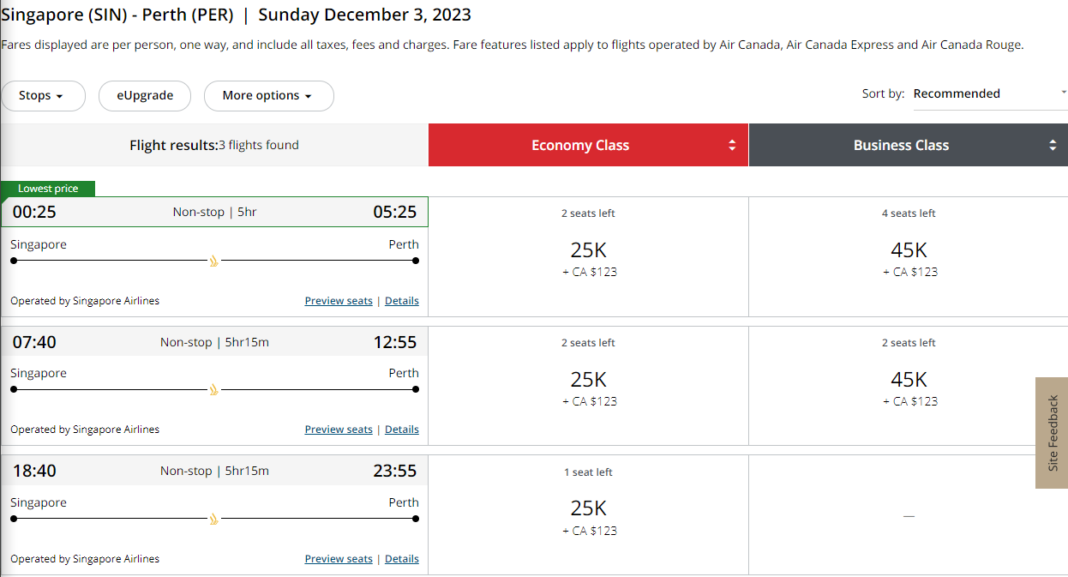Expand the More options dropdown

point(268,96)
